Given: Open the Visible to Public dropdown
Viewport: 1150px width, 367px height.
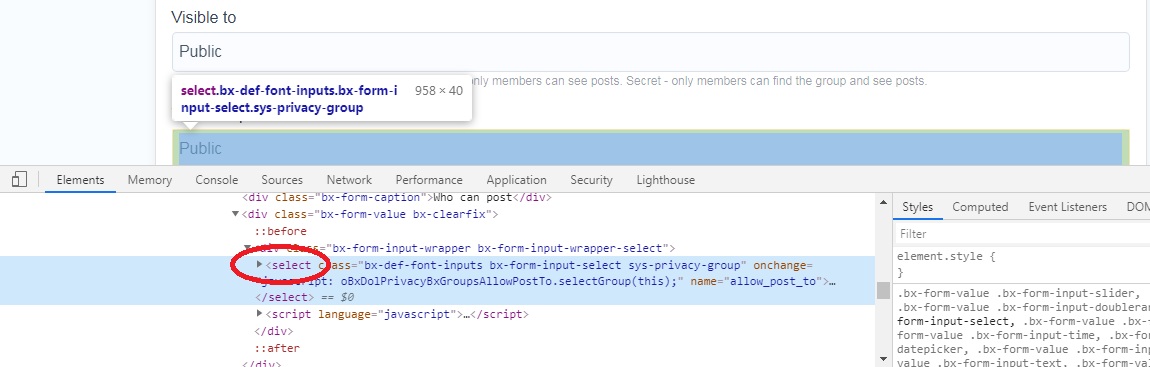Looking at the screenshot, I should click(x=651, y=52).
